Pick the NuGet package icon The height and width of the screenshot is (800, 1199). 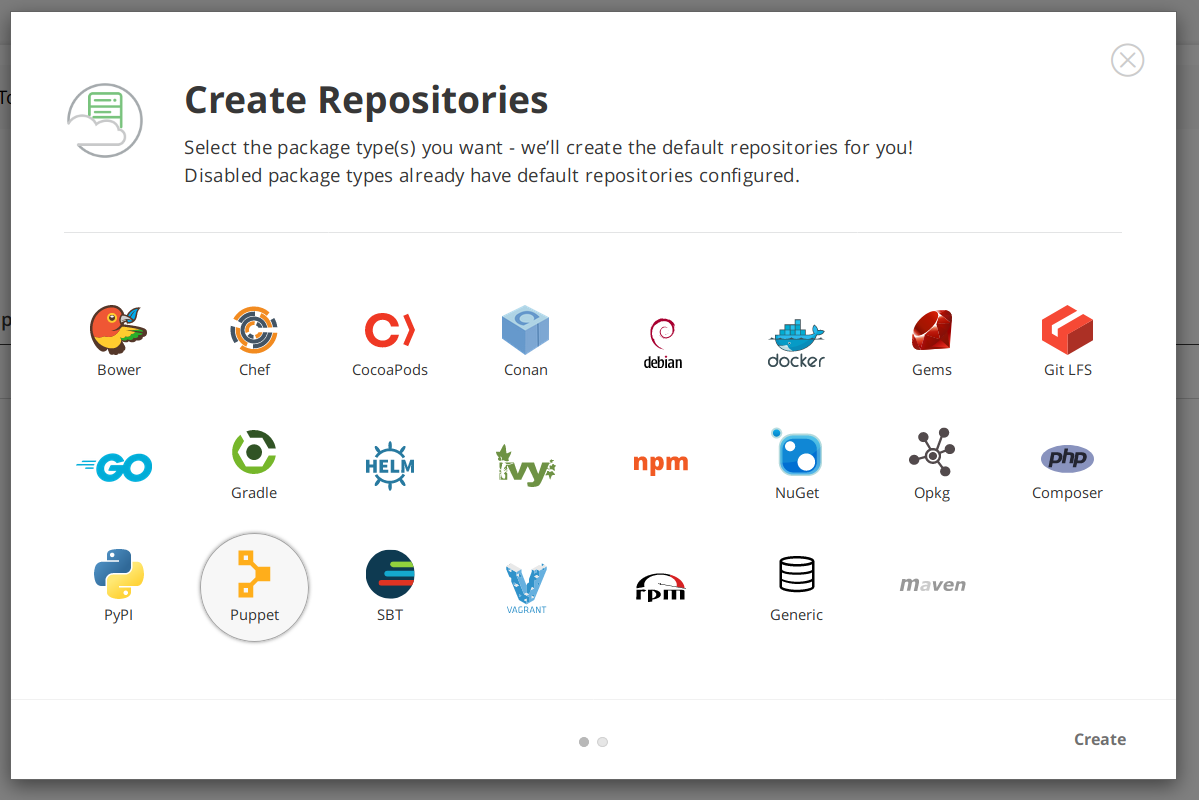point(797,465)
